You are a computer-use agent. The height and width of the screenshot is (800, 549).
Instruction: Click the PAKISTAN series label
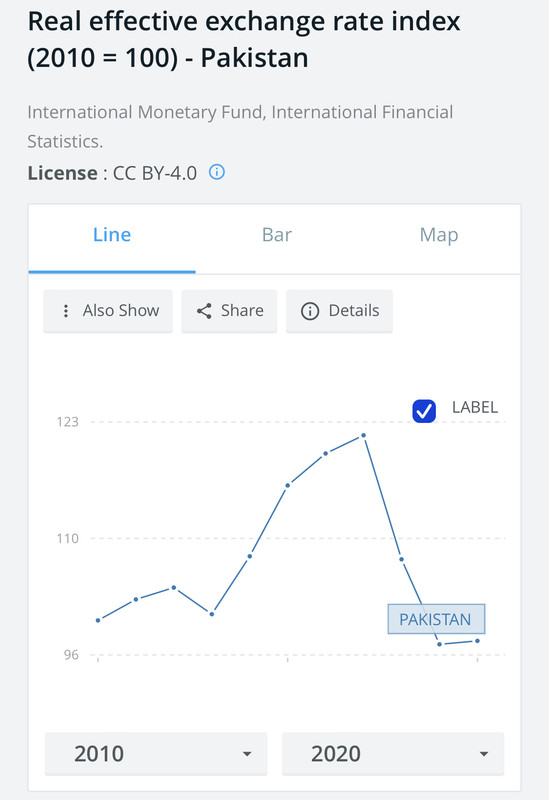point(436,619)
